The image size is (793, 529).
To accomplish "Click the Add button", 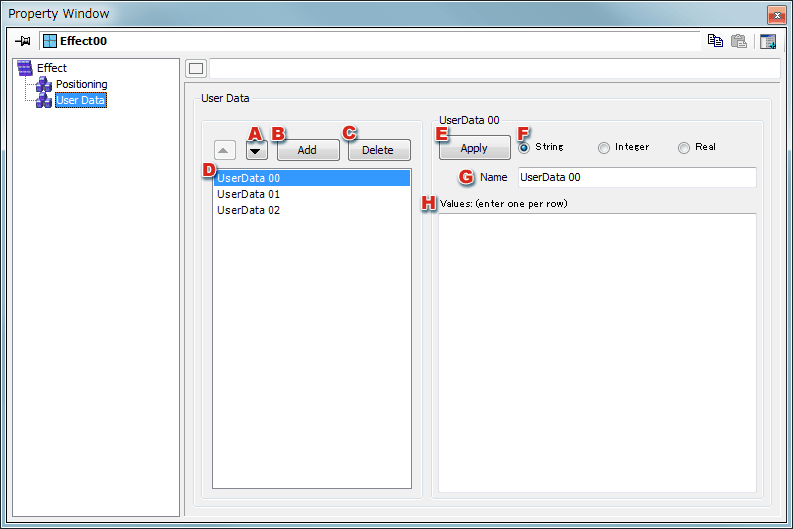I will (307, 150).
